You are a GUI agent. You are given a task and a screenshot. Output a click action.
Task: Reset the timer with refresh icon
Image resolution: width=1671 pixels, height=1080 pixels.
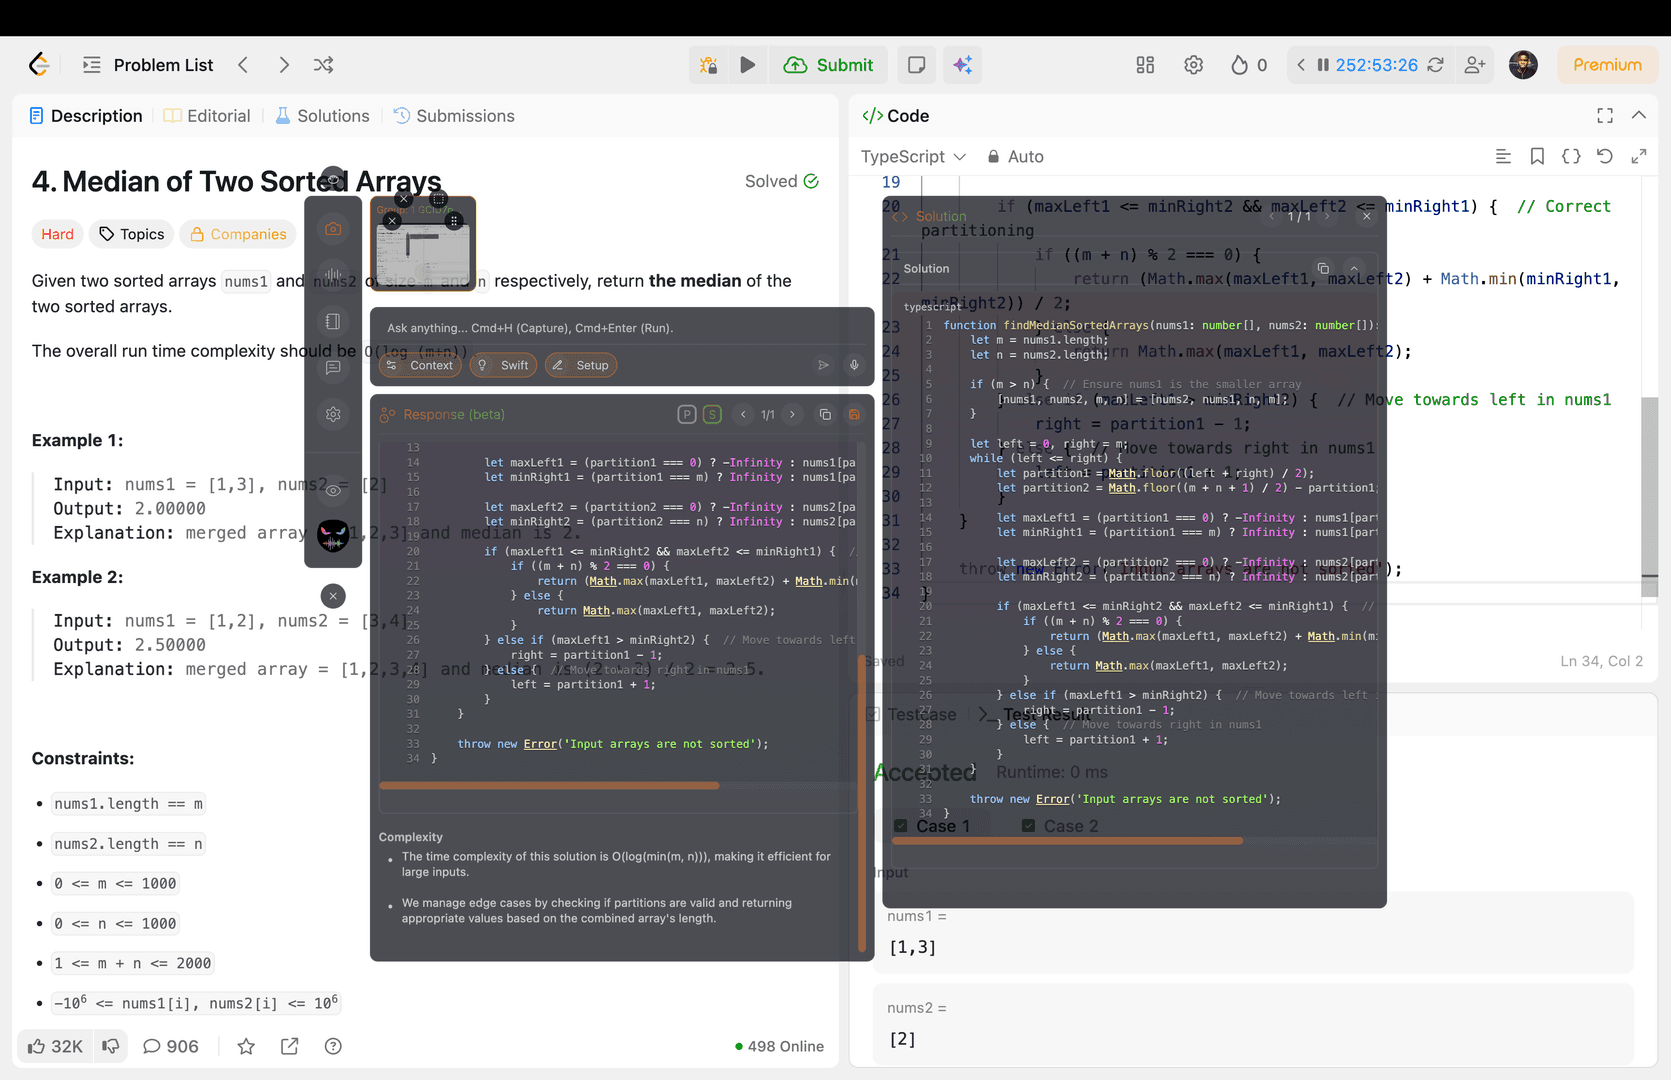pyautogui.click(x=1435, y=65)
